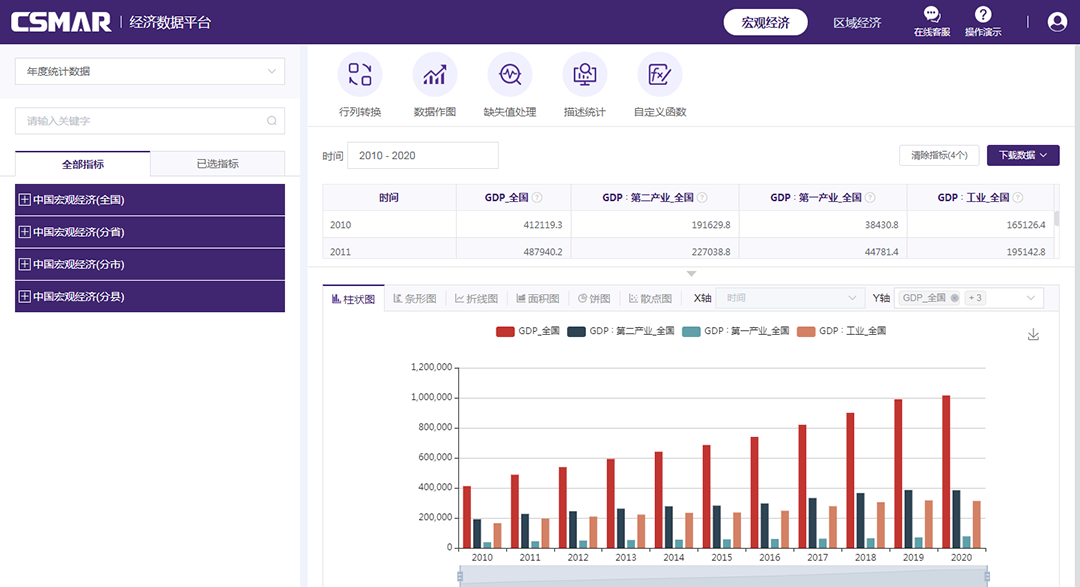Open the Y轴 indicator dropdown
1080x587 pixels.
point(1030,298)
